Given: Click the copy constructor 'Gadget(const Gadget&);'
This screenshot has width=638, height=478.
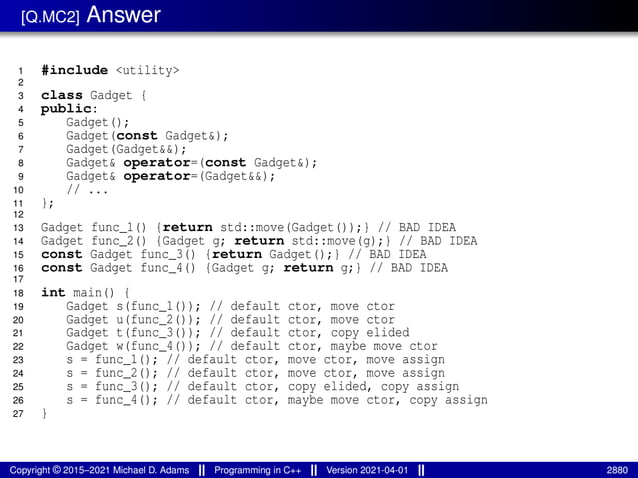Looking at the screenshot, I should coord(147,135).
